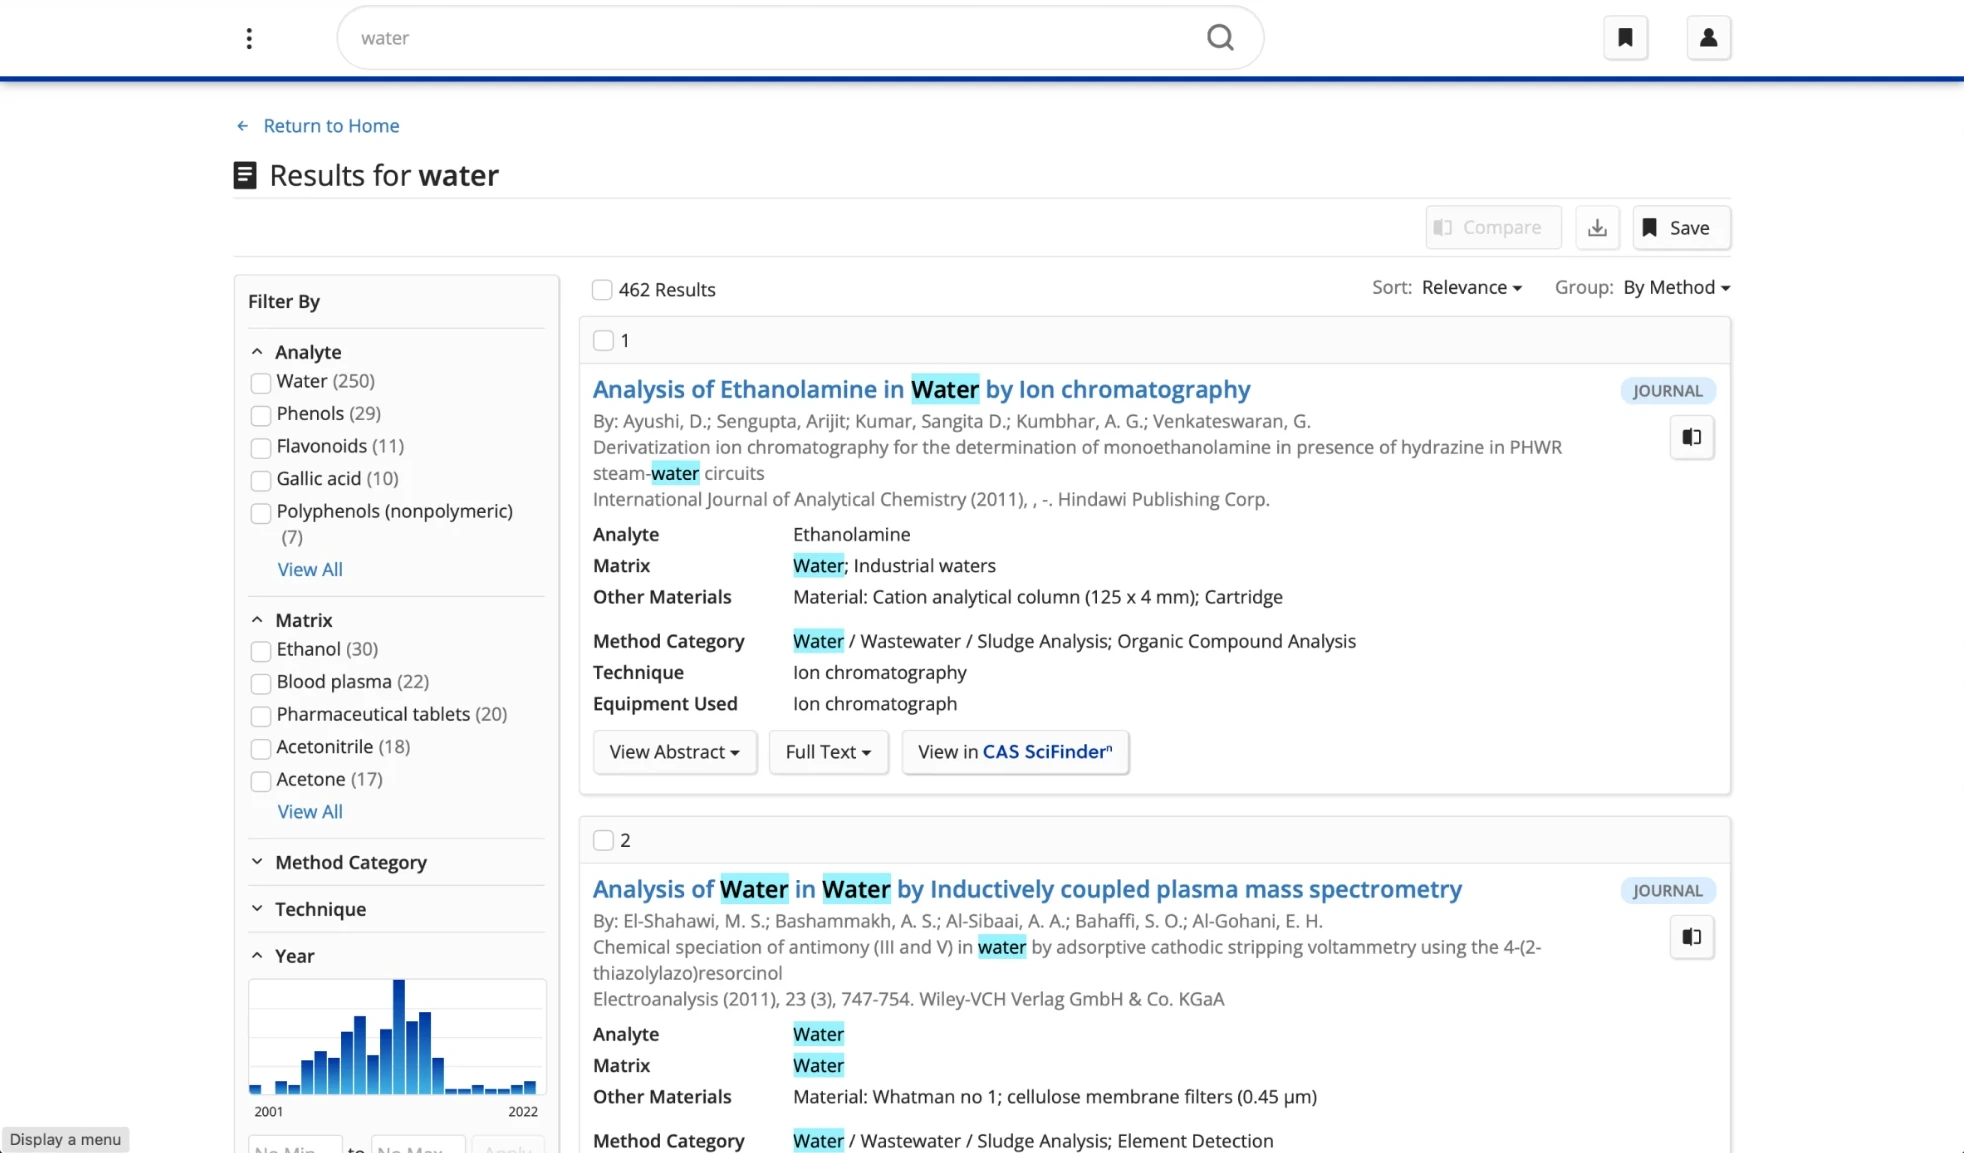Select result 2 checkbox
The image size is (1964, 1153).
coord(603,841)
